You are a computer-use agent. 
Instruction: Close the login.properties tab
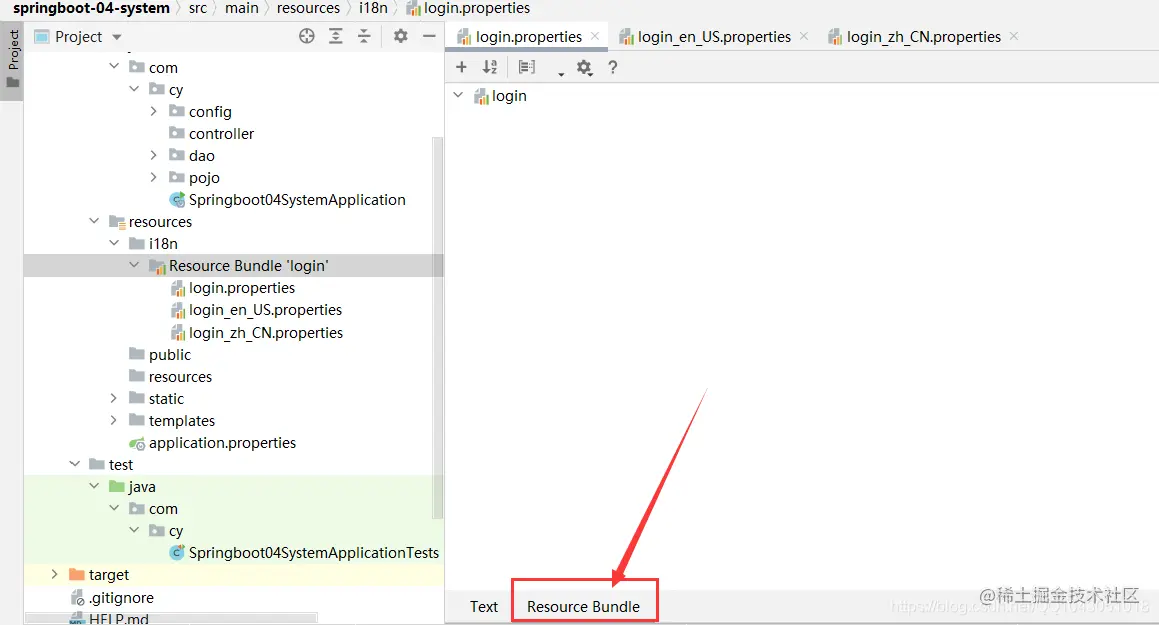[595, 35]
